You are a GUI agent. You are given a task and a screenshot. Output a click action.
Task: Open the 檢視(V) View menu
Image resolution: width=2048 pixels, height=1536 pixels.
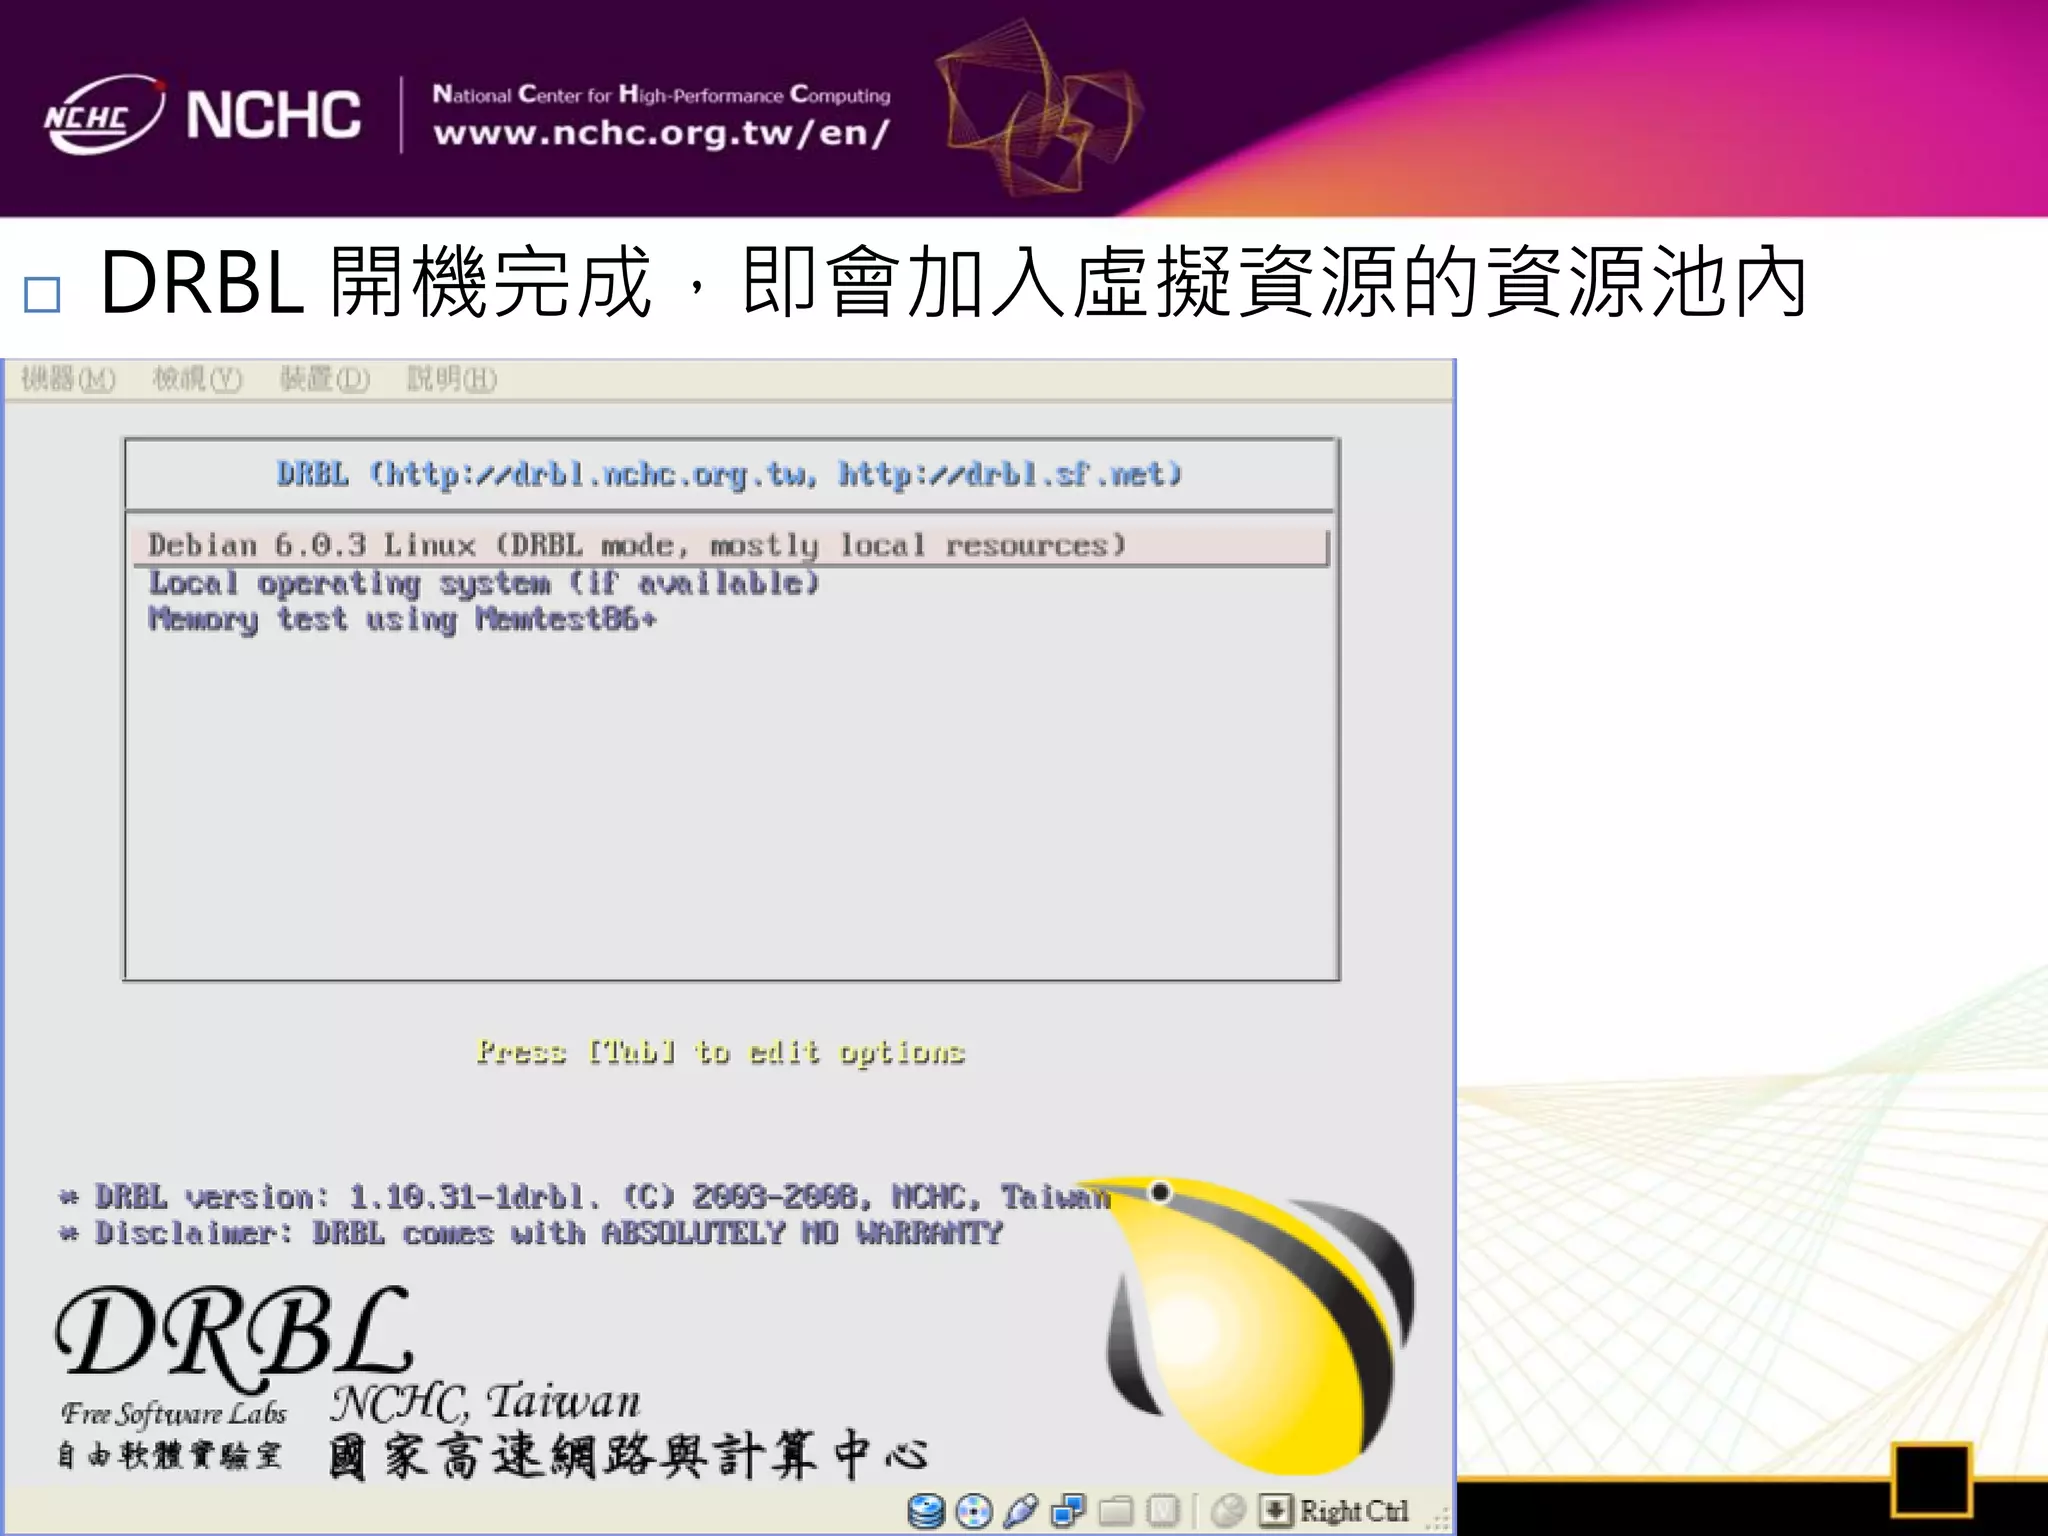point(197,380)
